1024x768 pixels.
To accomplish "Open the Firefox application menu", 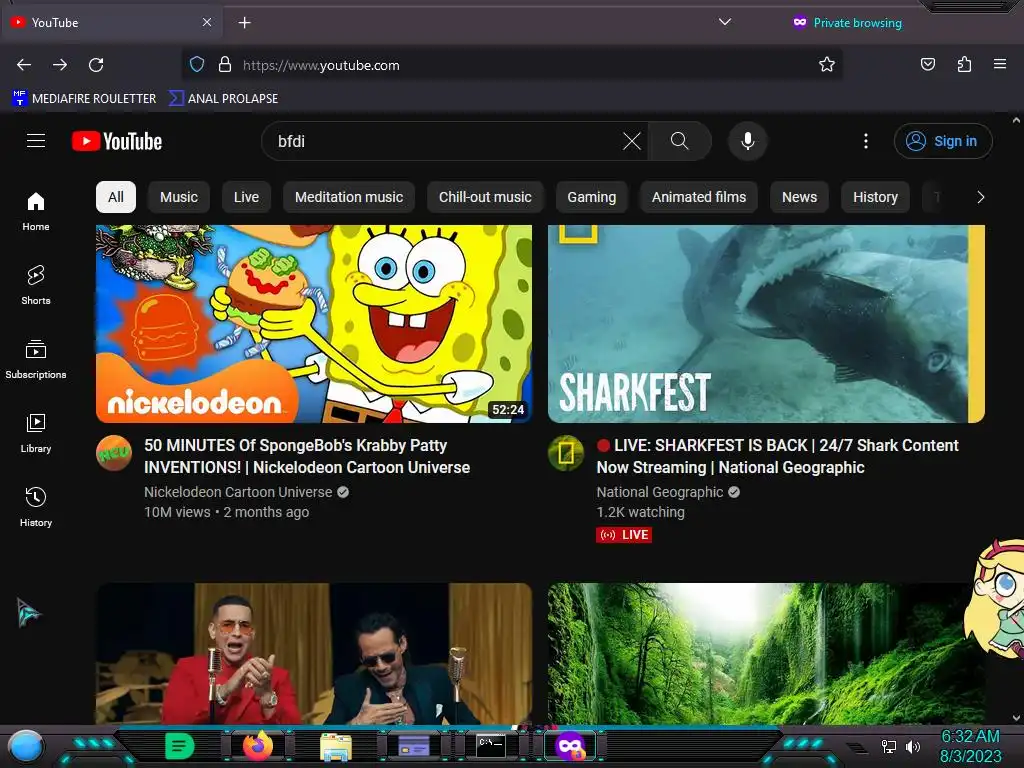I will pyautogui.click(x=1000, y=65).
